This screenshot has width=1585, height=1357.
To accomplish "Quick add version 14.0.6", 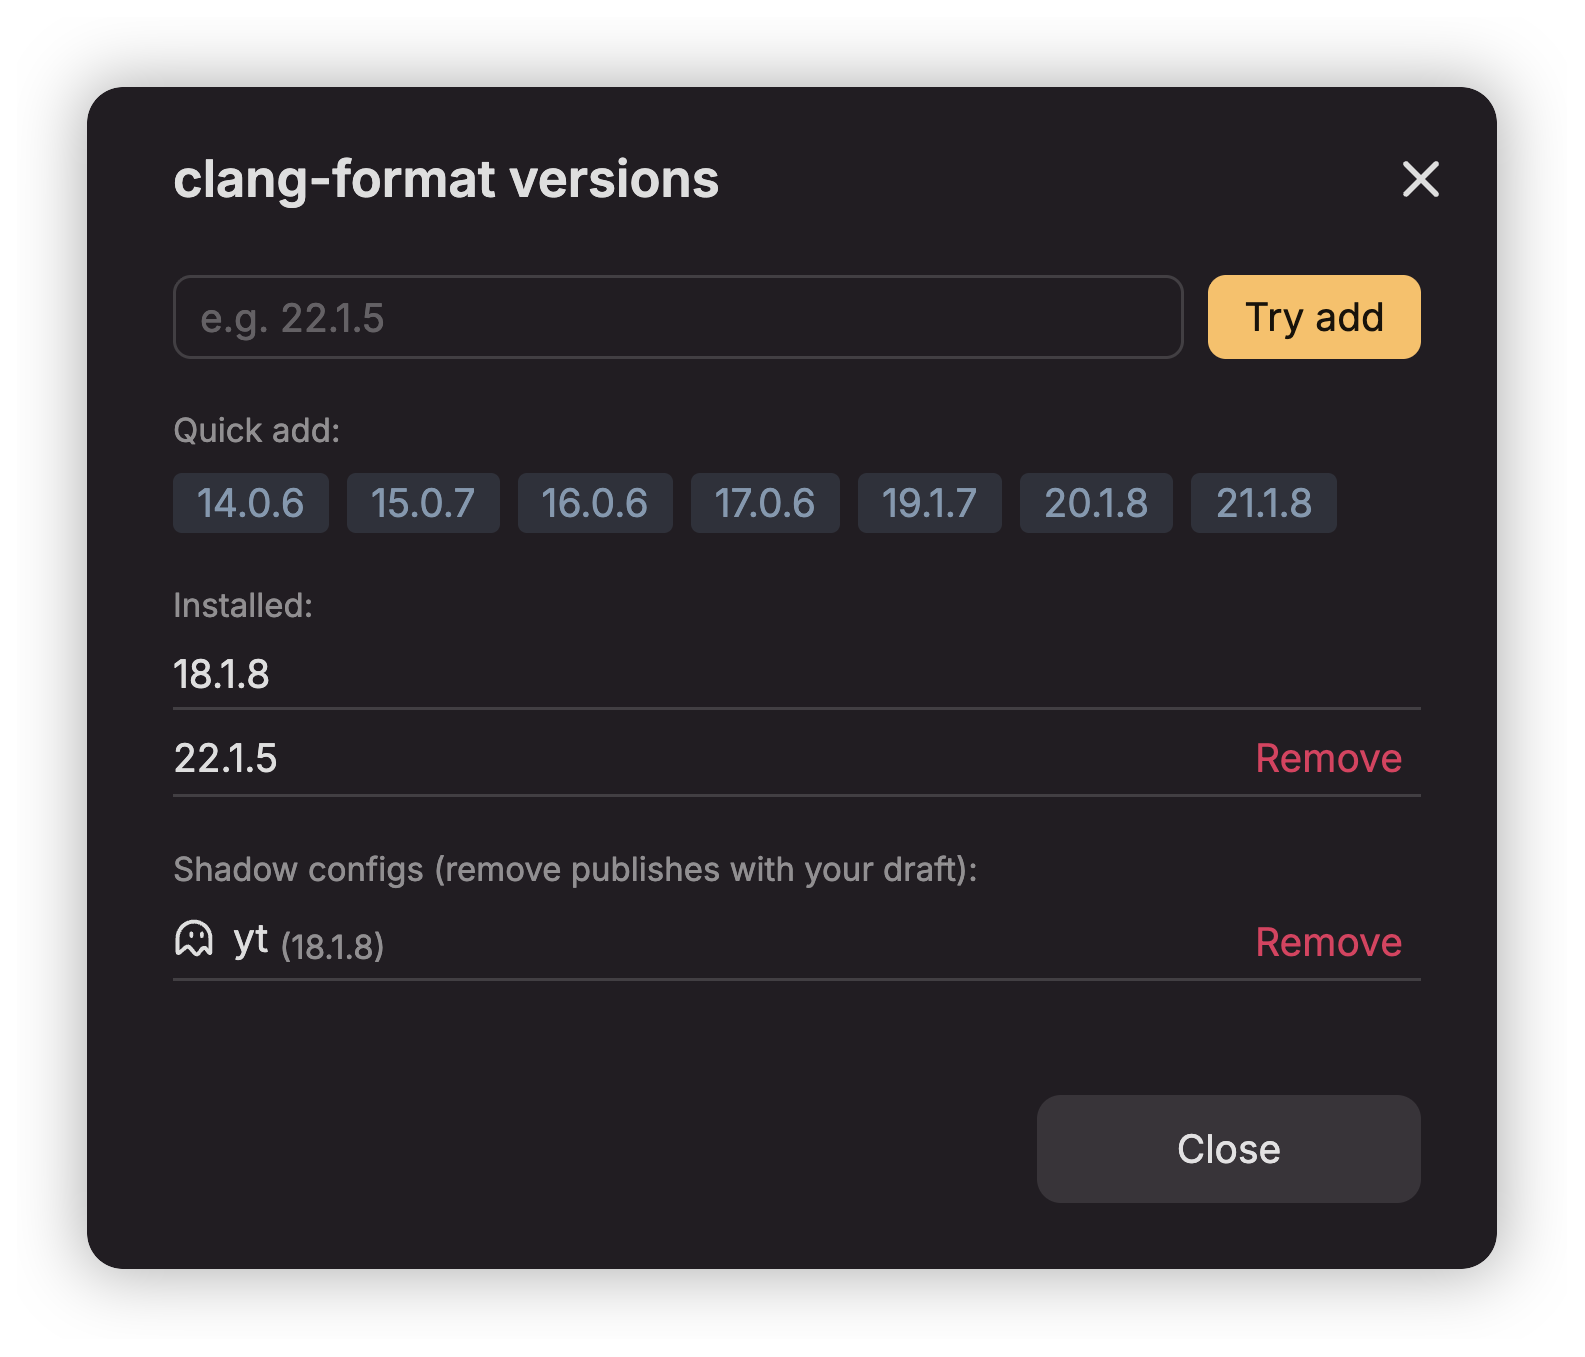I will 251,503.
